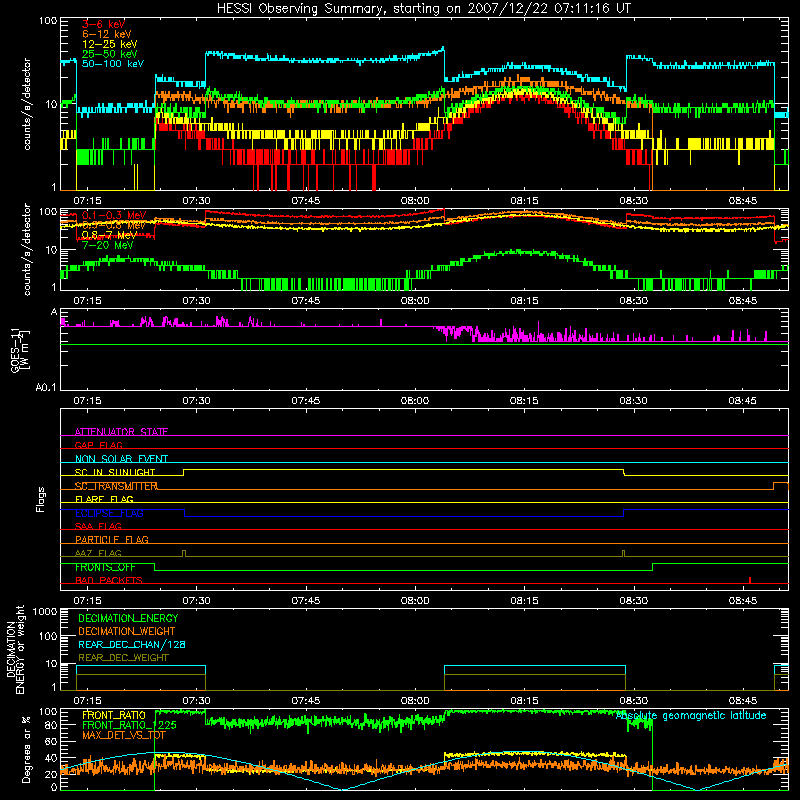Select the 6-12 keV legend label
Screen dimensions: 800x800
tap(106, 34)
